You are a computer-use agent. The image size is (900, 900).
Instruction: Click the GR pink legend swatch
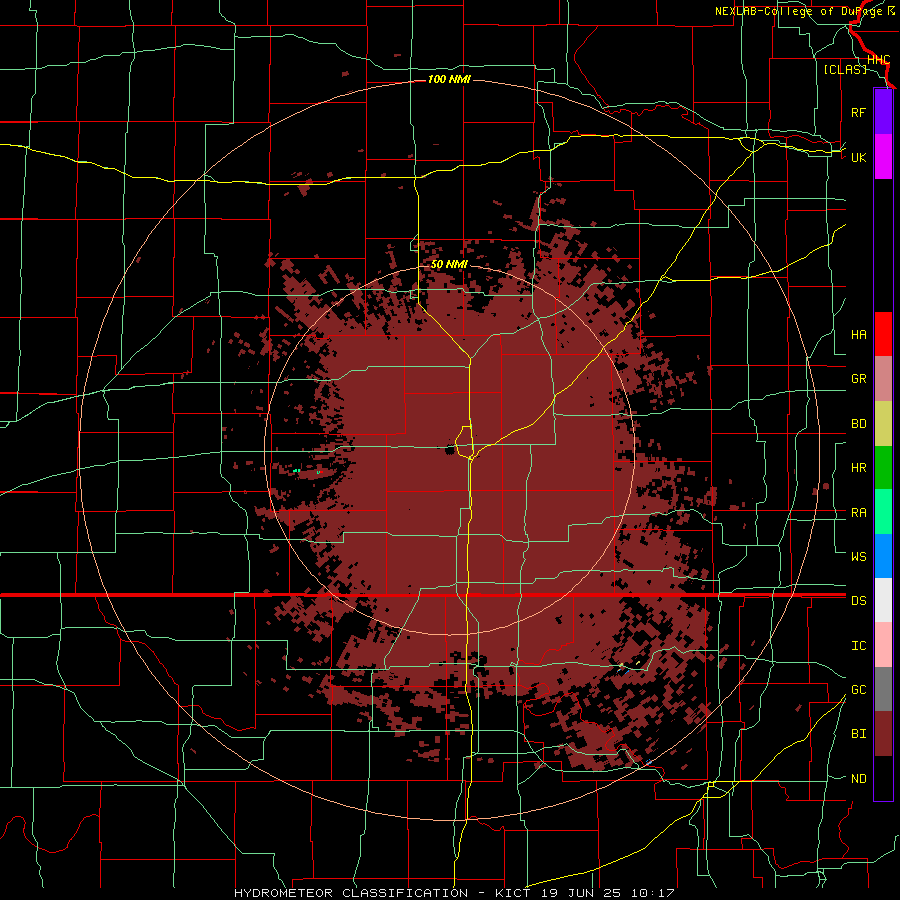(x=883, y=379)
